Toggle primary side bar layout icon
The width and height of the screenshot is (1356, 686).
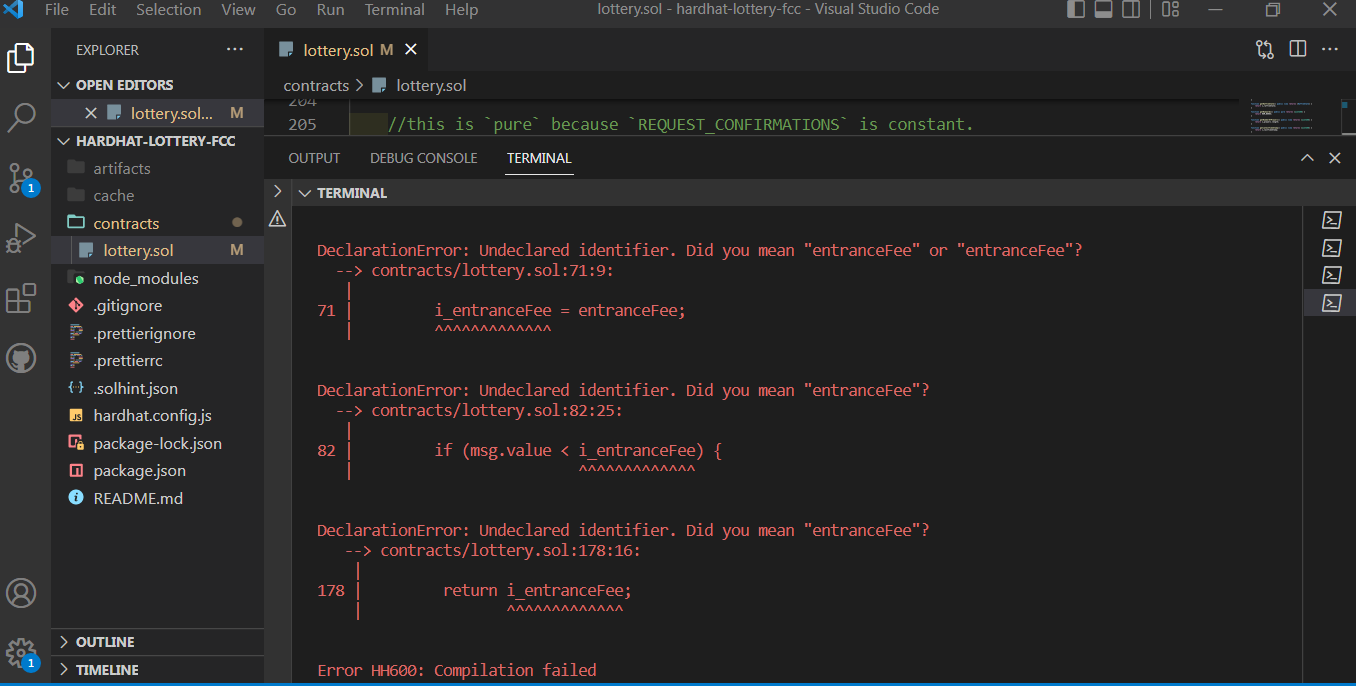(x=1076, y=10)
